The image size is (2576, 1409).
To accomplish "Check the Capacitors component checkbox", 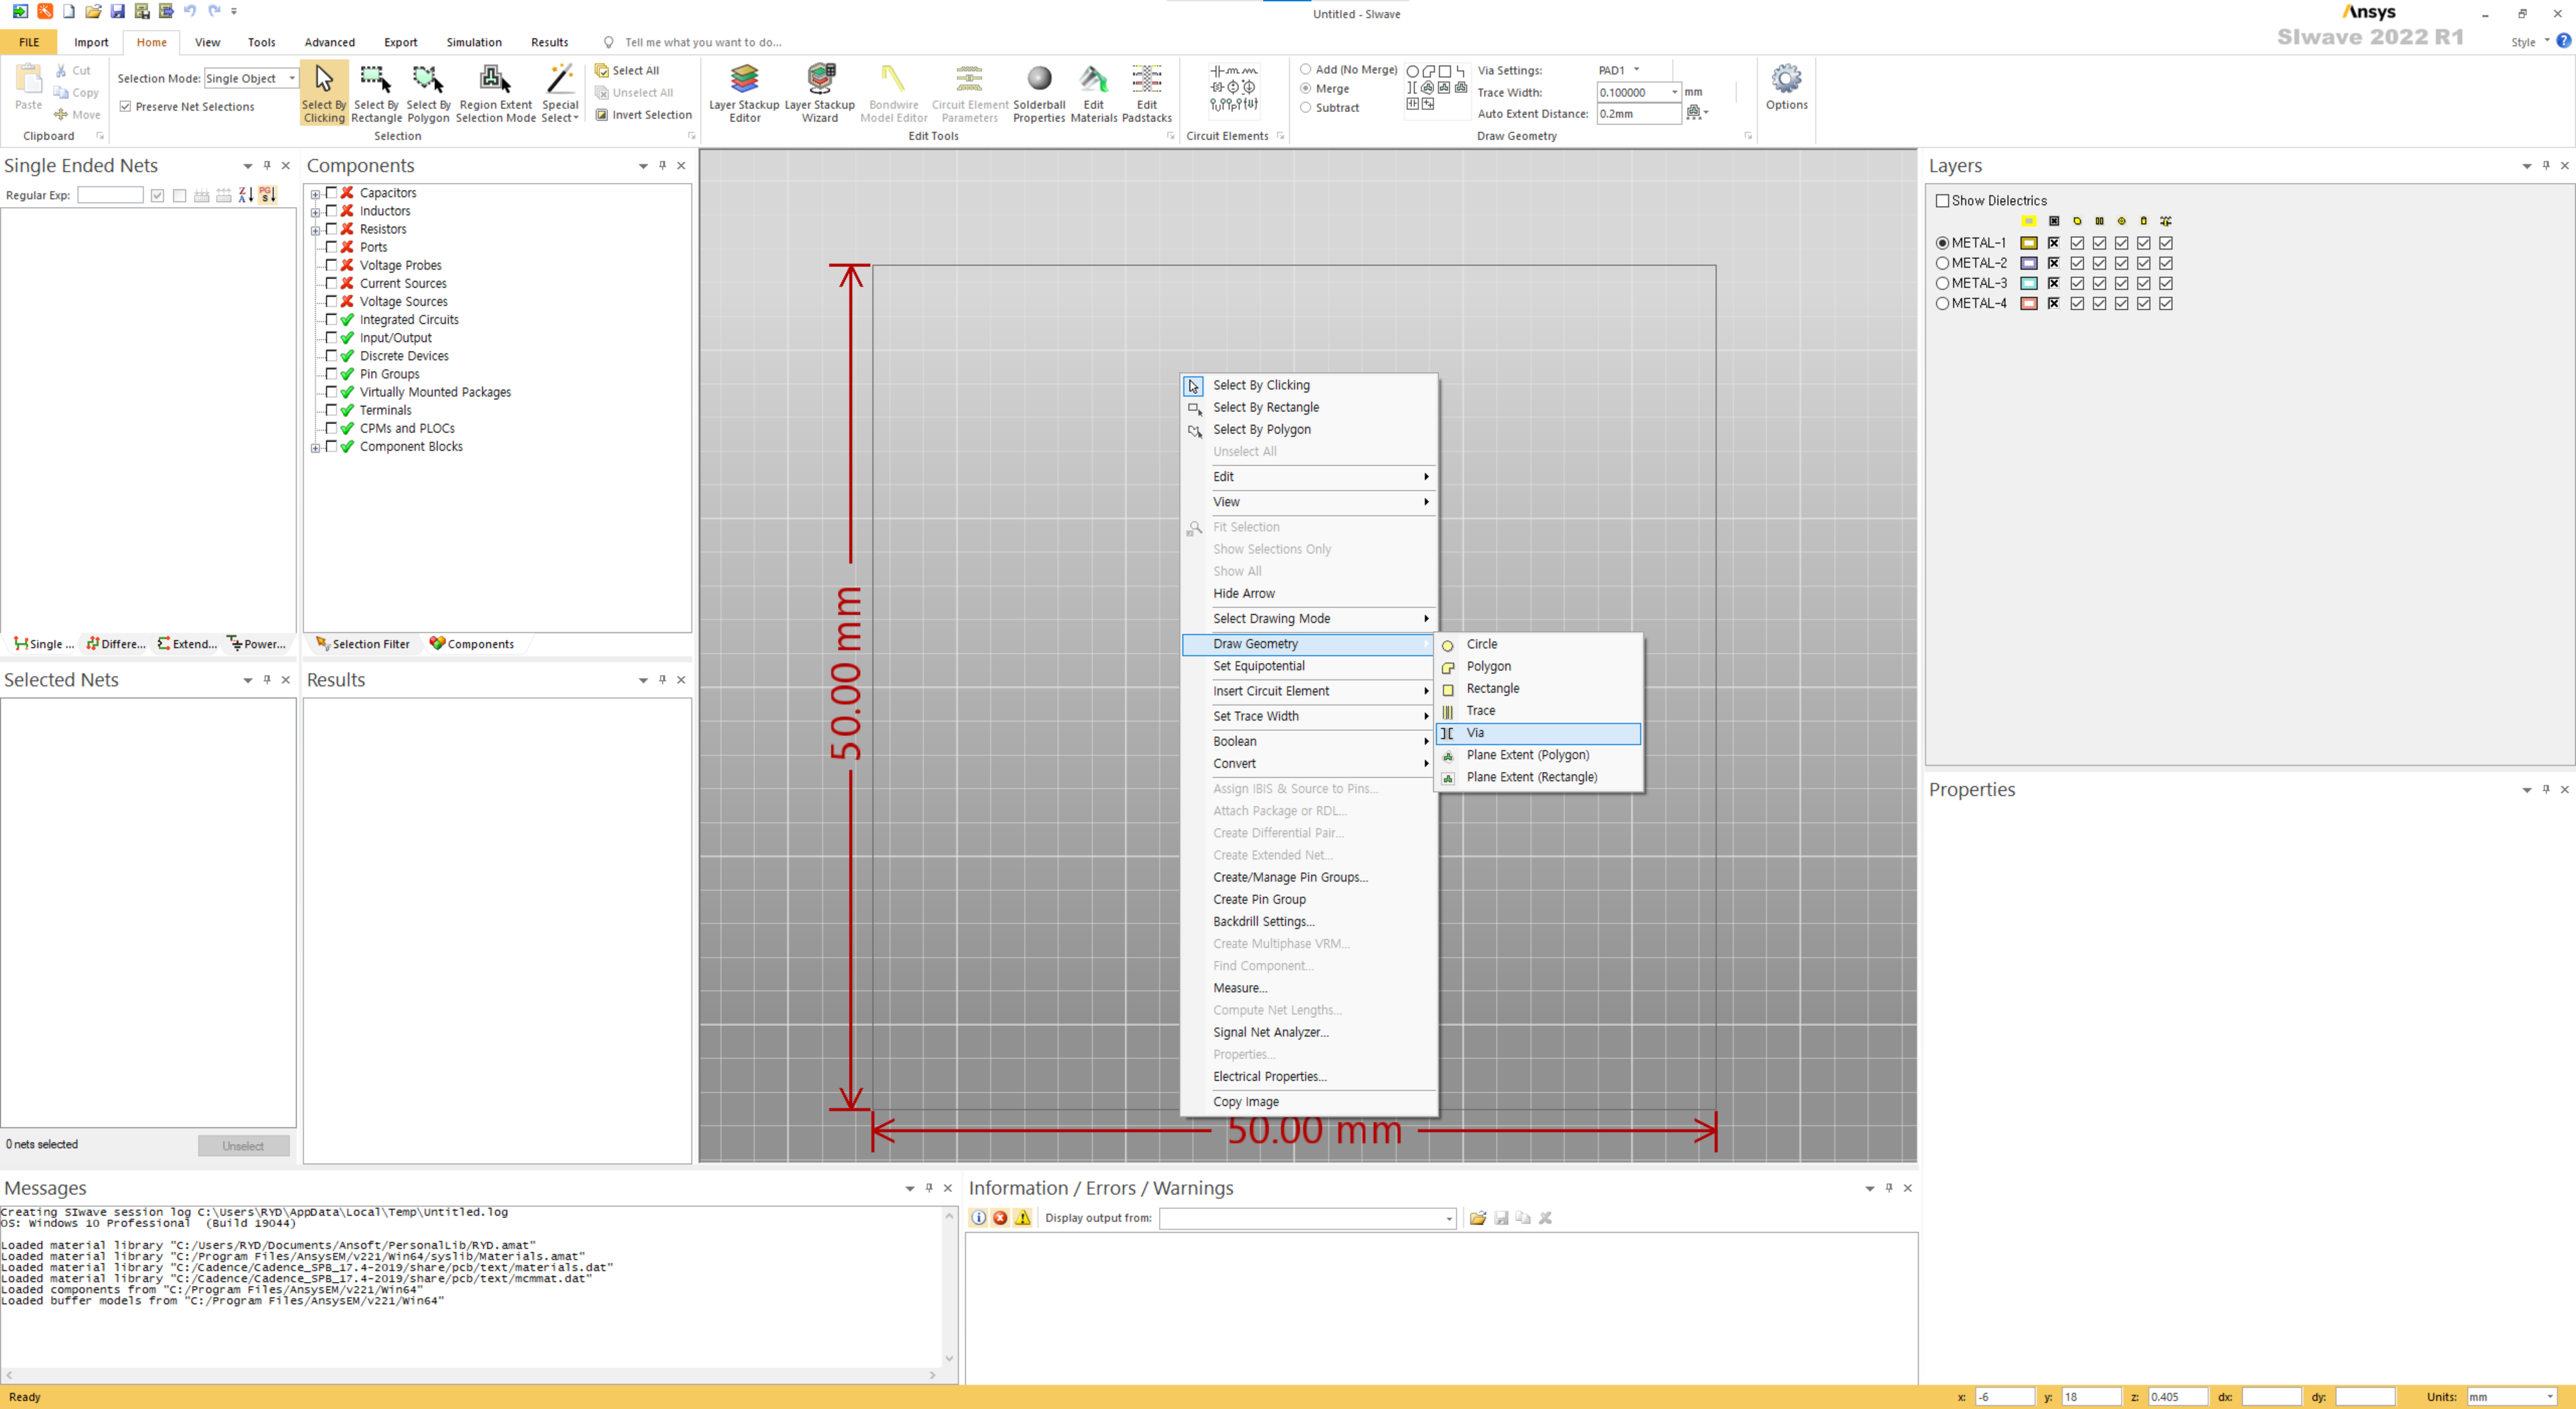I will point(331,192).
